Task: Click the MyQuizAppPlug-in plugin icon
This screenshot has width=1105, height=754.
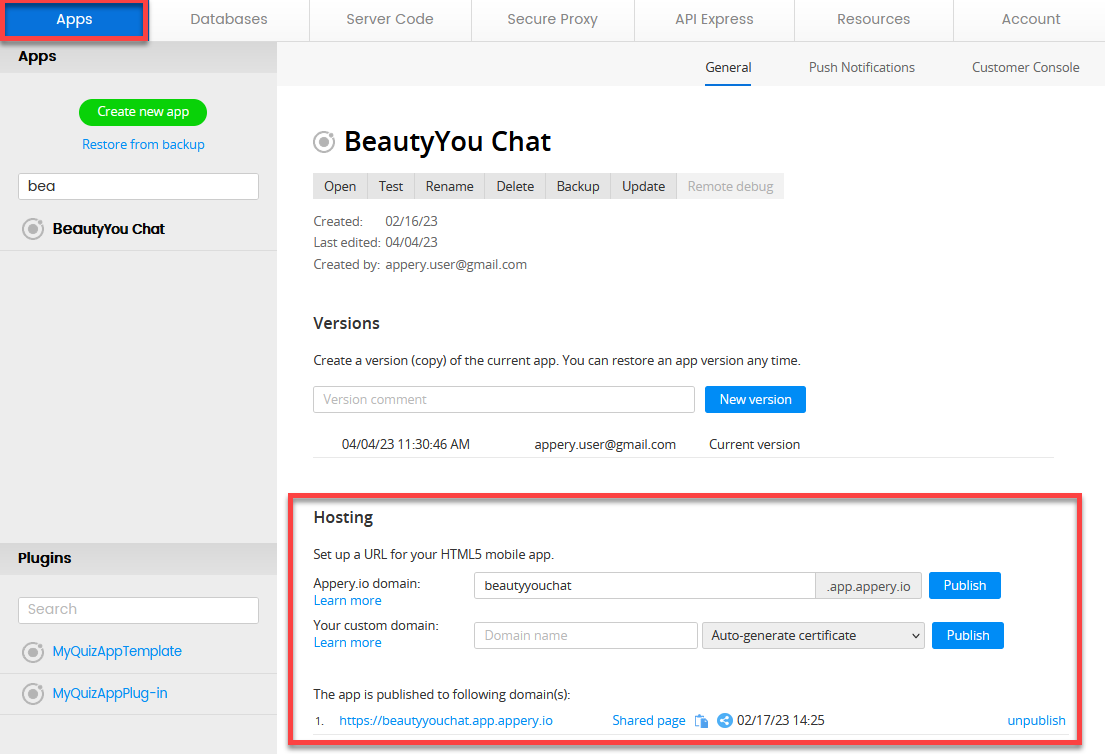Action: click(32, 693)
